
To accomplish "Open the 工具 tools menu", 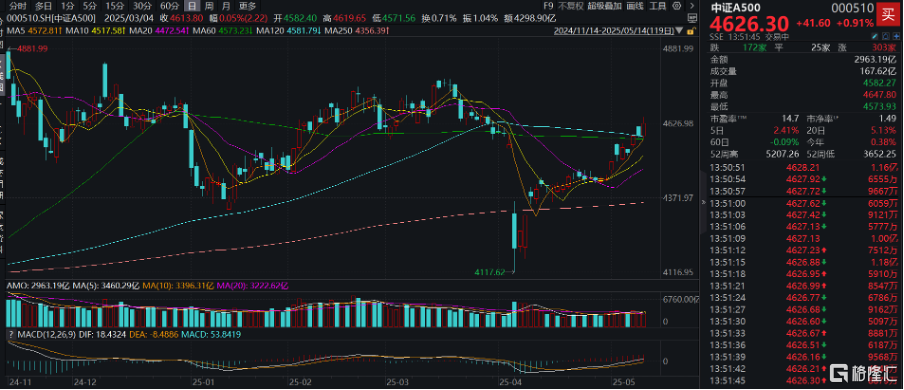I will click(658, 6).
